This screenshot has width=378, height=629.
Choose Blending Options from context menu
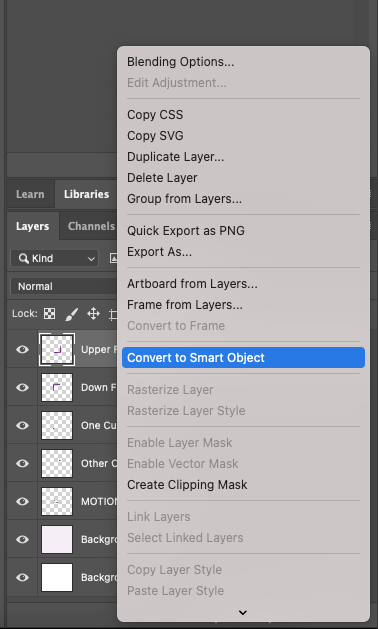coord(181,62)
